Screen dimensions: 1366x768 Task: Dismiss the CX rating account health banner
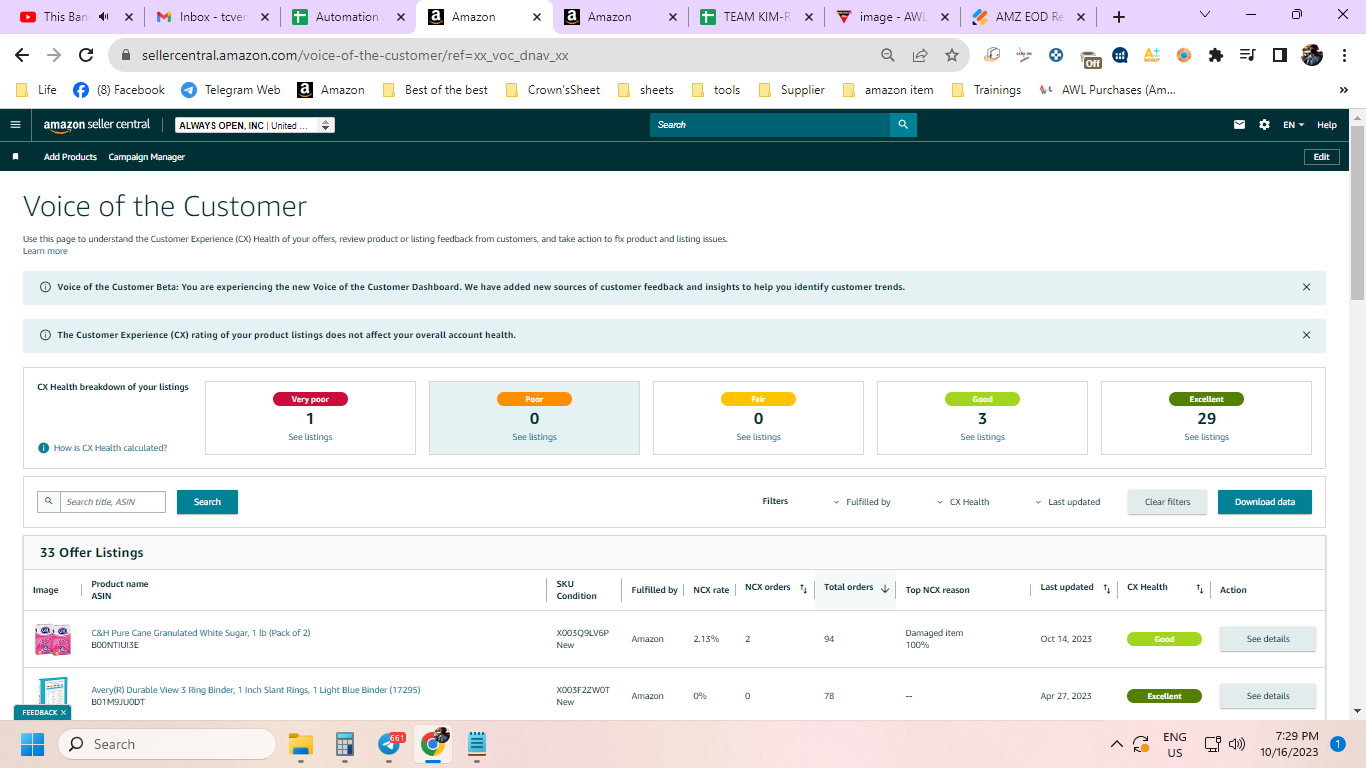pos(1306,335)
